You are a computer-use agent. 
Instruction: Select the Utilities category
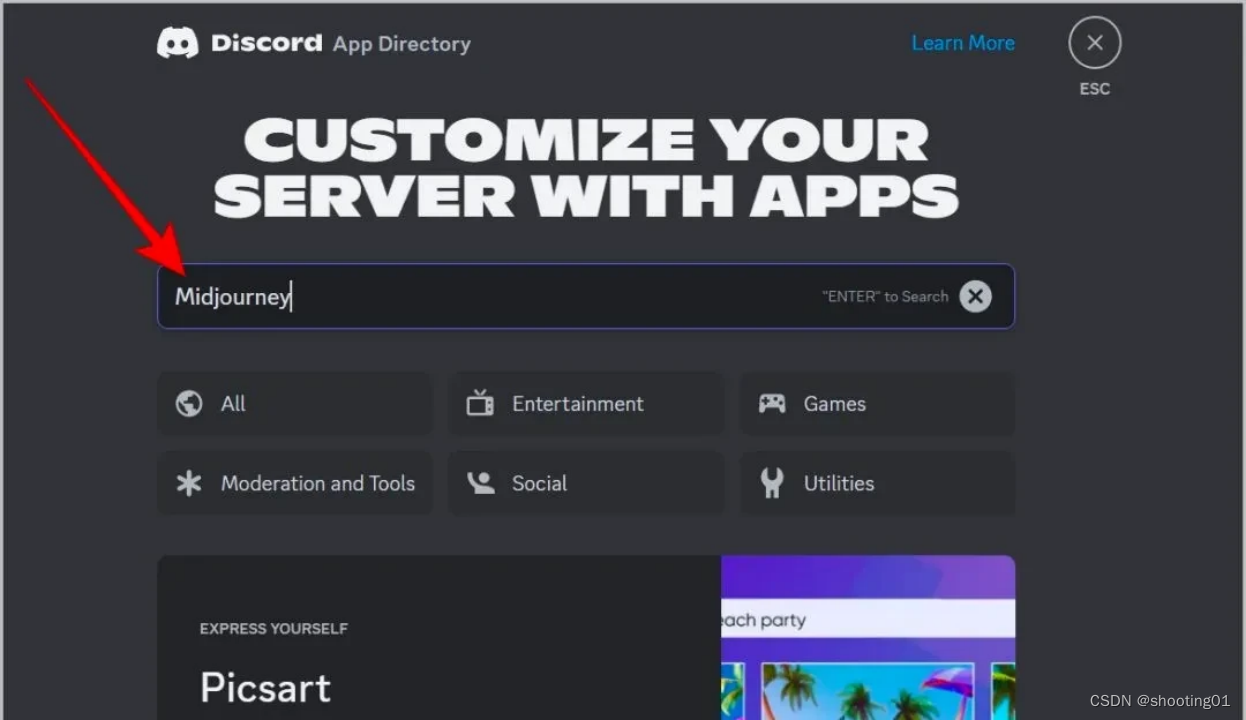click(877, 483)
